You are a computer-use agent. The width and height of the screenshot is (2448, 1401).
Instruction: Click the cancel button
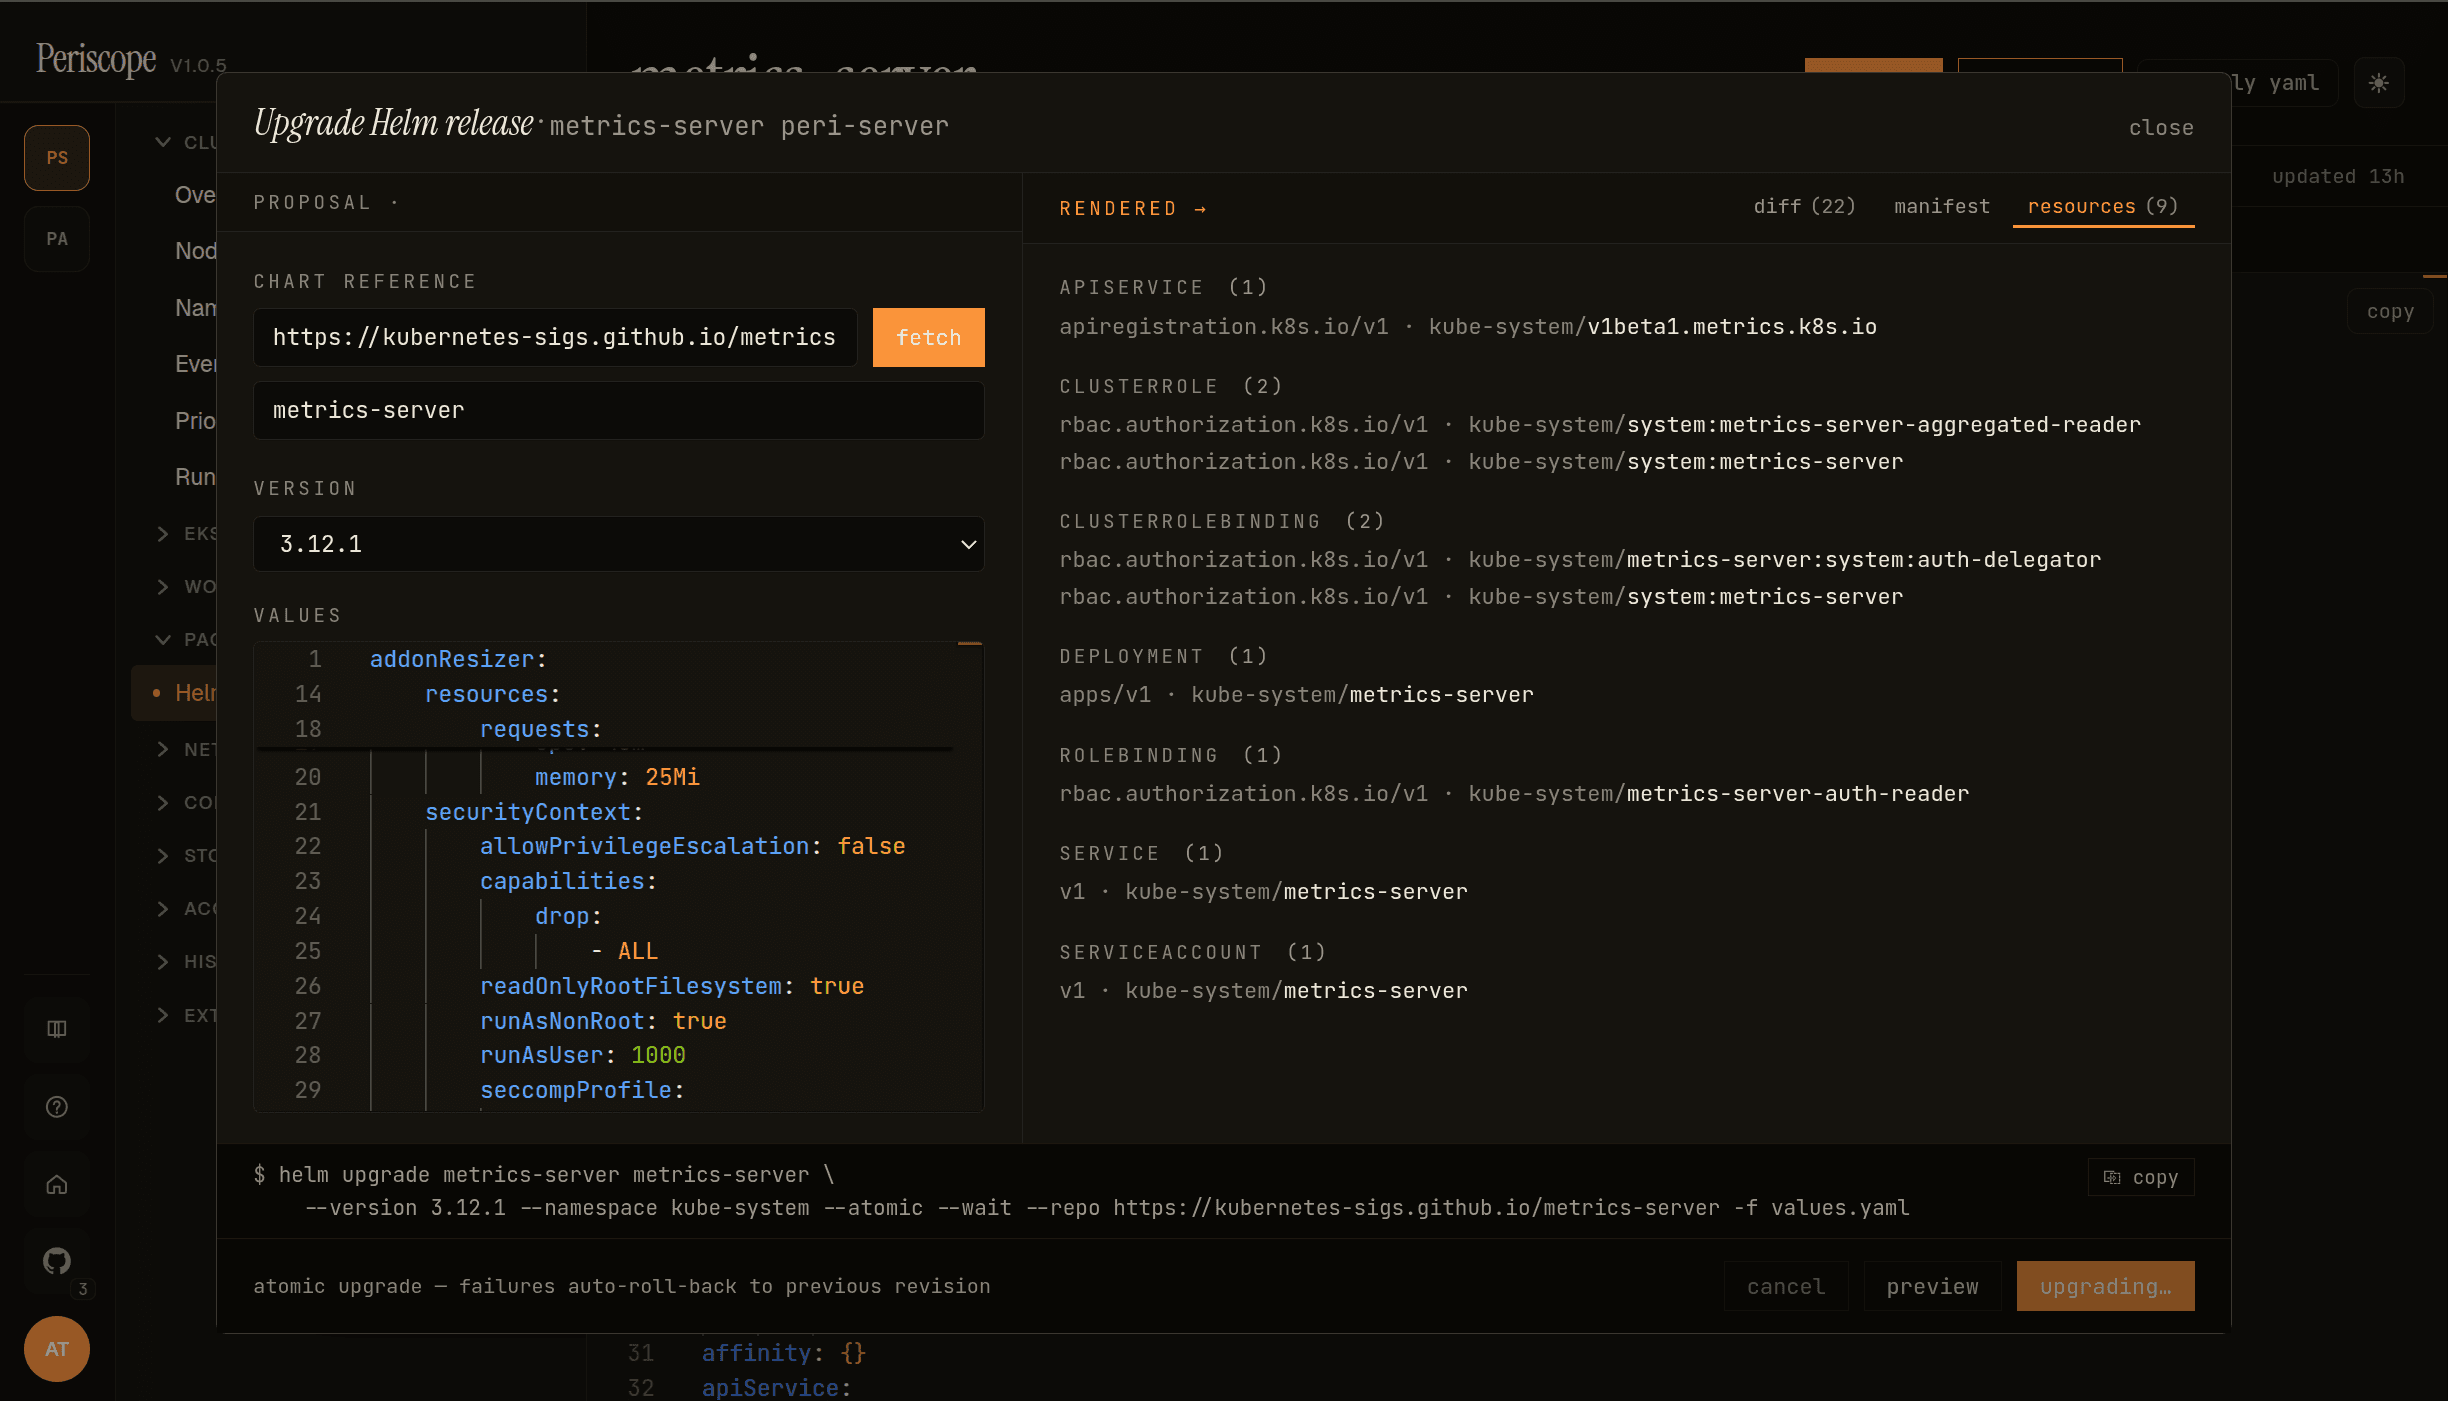(x=1786, y=1286)
